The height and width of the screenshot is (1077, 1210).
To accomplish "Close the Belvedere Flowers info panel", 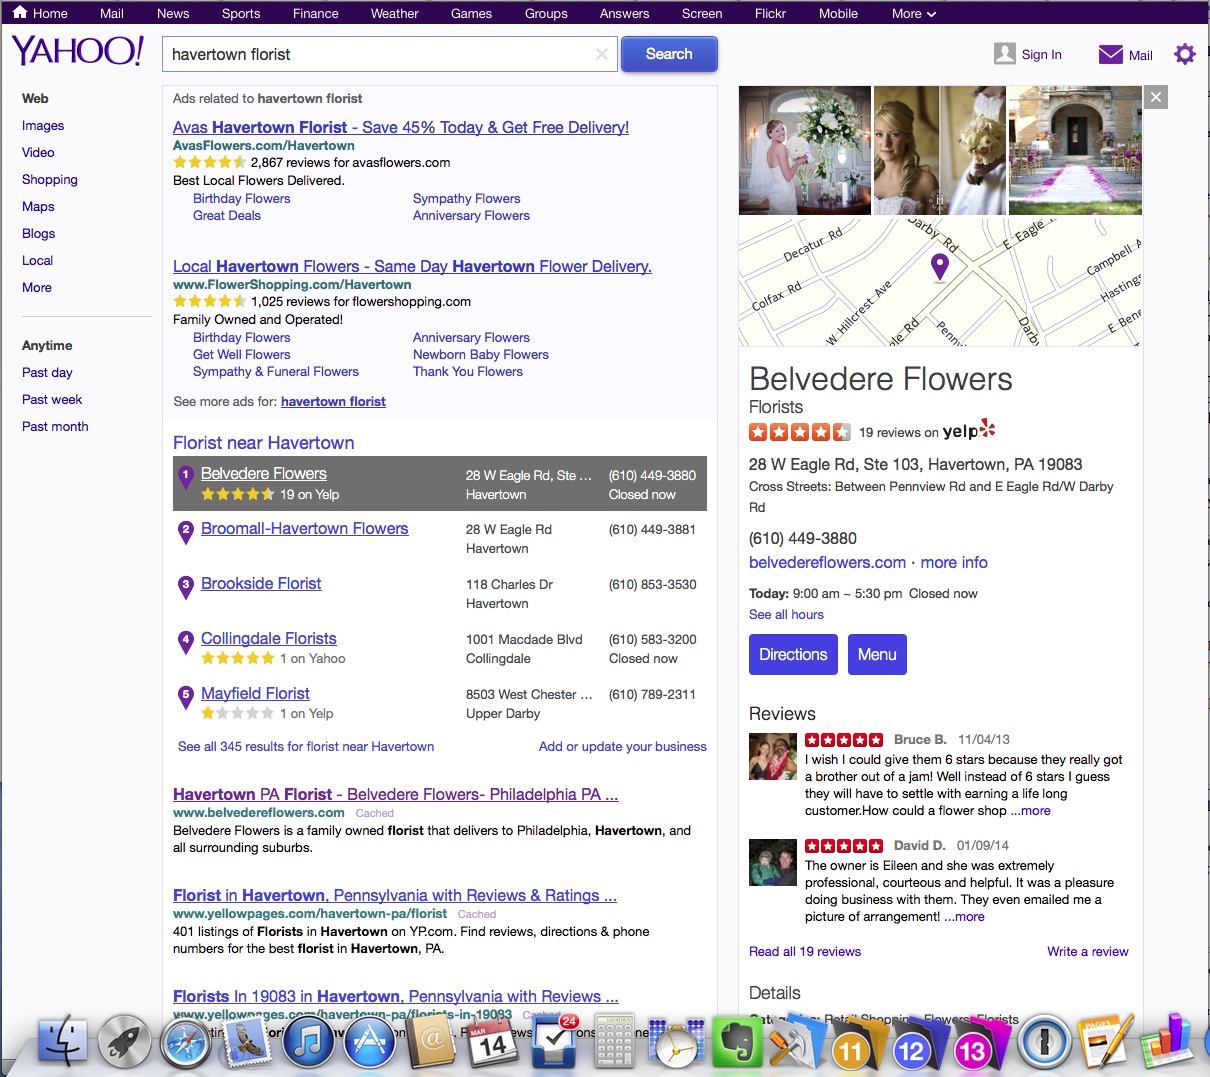I will (x=1156, y=97).
